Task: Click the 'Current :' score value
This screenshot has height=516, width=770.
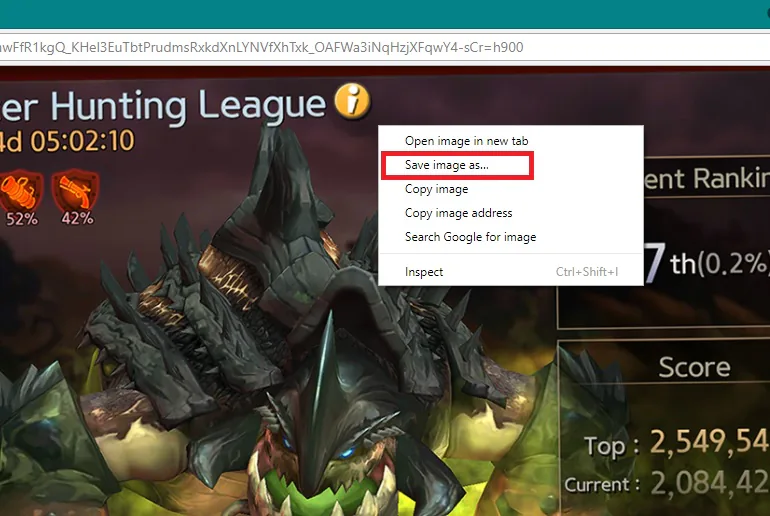Action: (x=710, y=484)
